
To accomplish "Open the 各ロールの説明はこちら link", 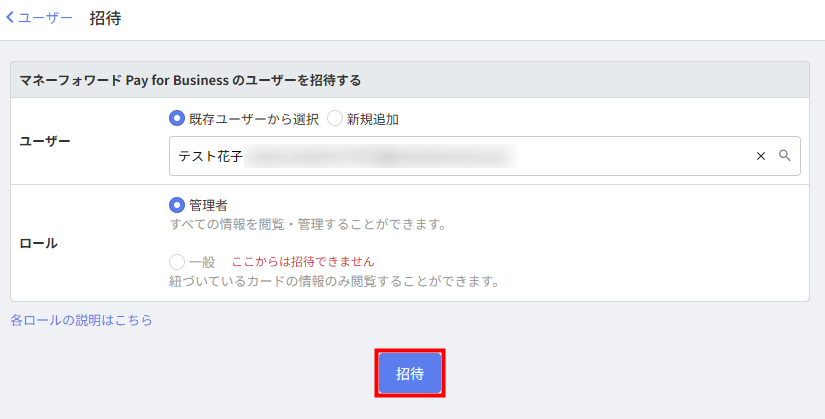I will click(x=81, y=321).
